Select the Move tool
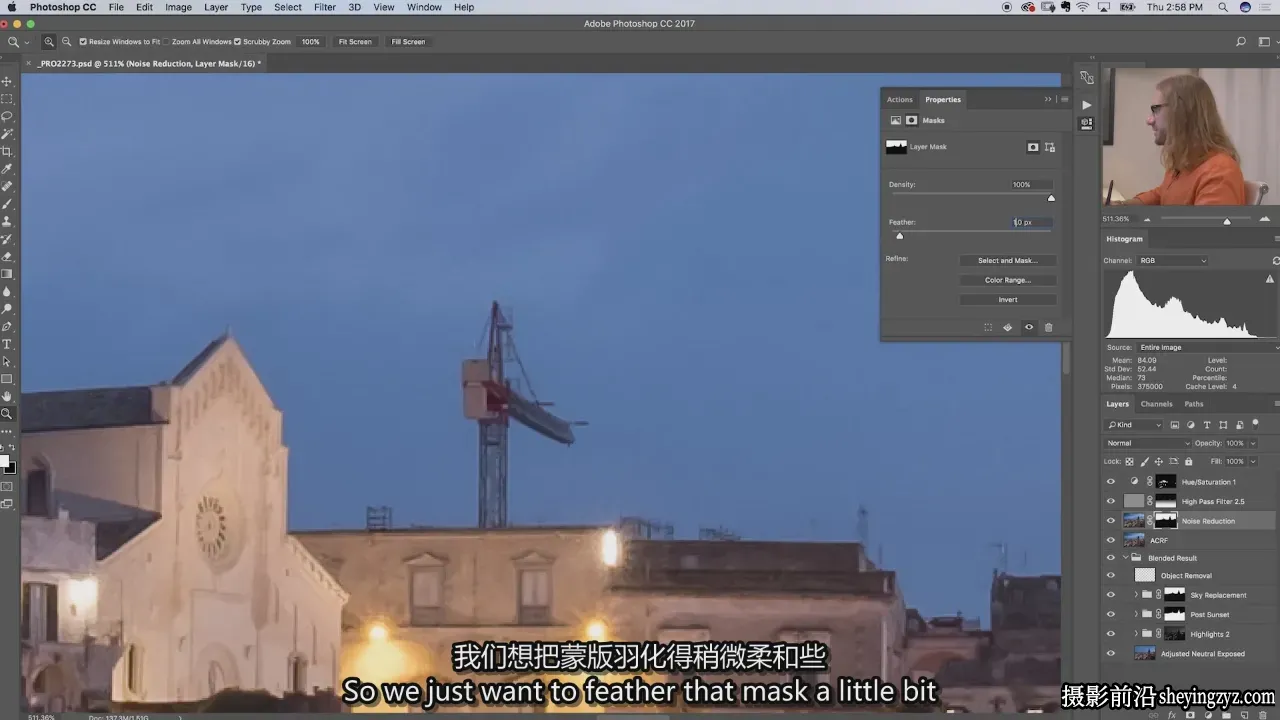This screenshot has height=720, width=1280. [7, 81]
